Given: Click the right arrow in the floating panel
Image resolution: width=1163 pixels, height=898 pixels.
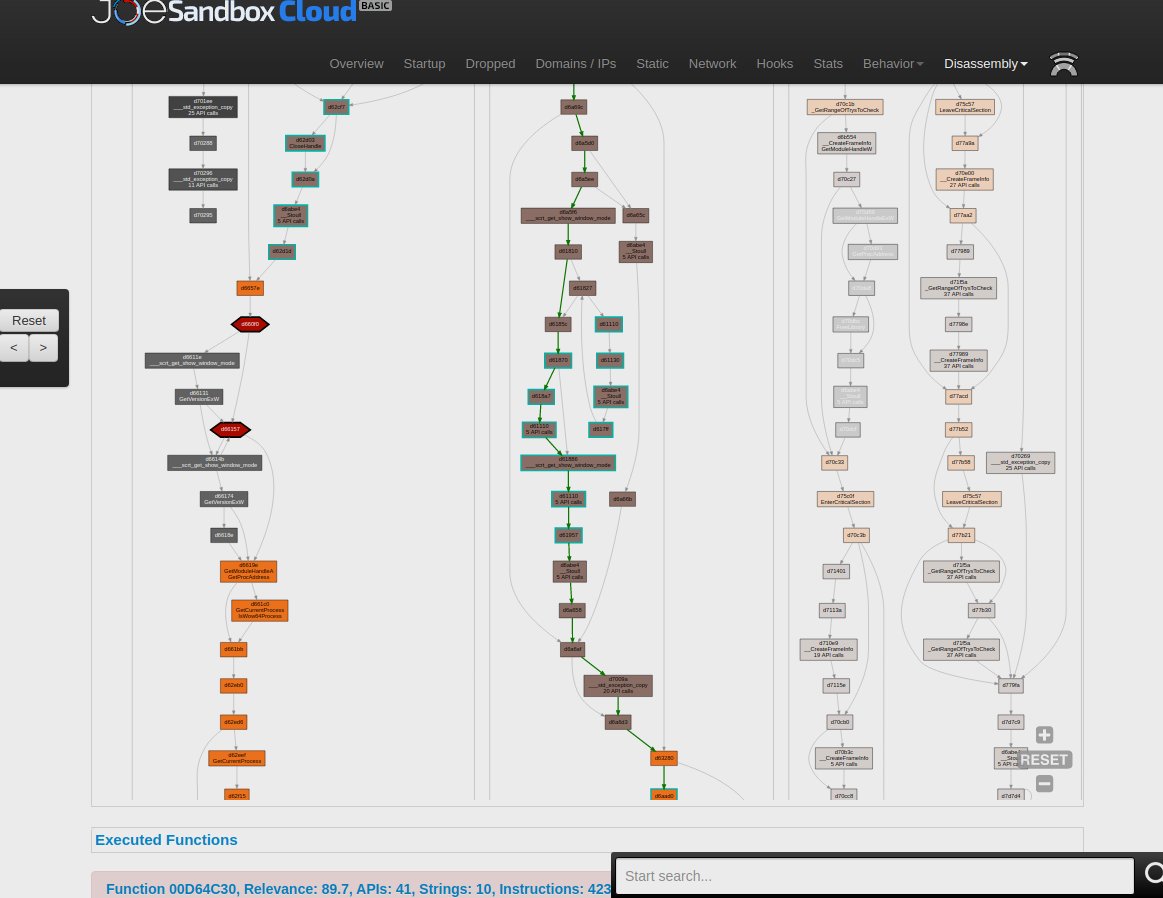Looking at the screenshot, I should tap(43, 347).
